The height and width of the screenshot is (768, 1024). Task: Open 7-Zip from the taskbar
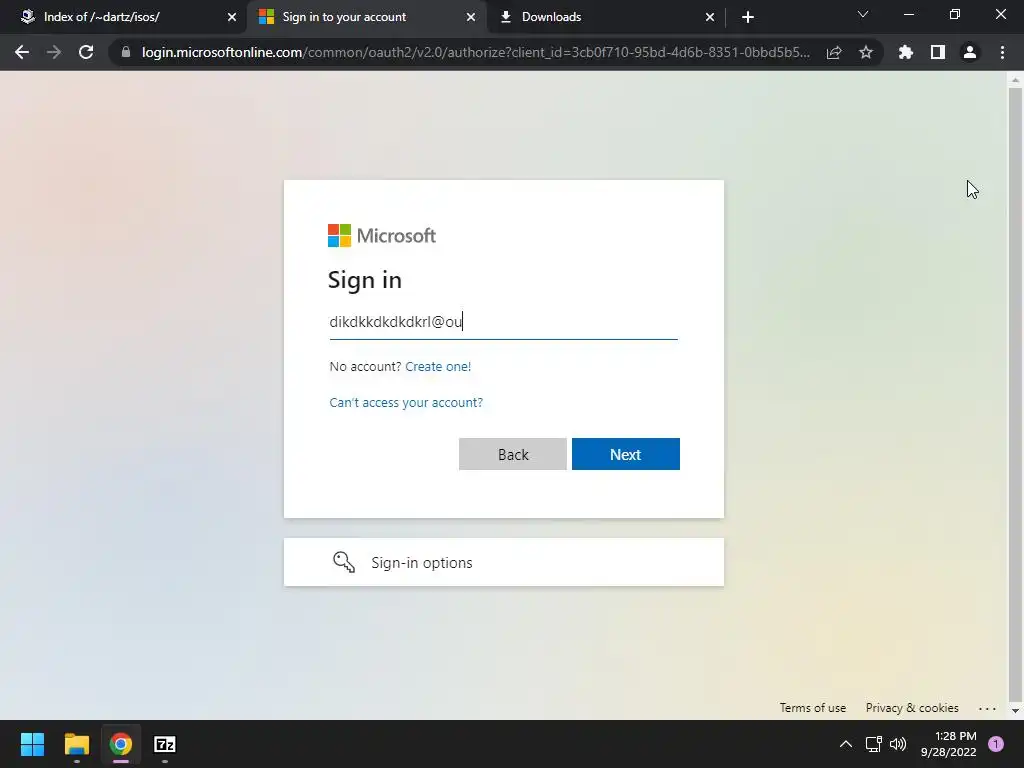[x=165, y=744]
